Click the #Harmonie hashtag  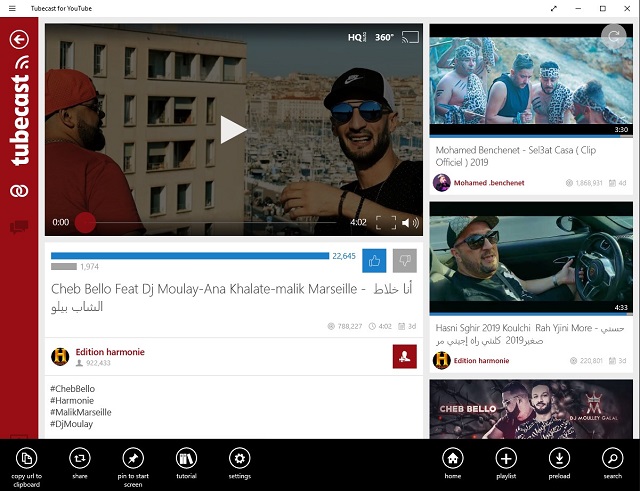pyautogui.click(x=72, y=400)
